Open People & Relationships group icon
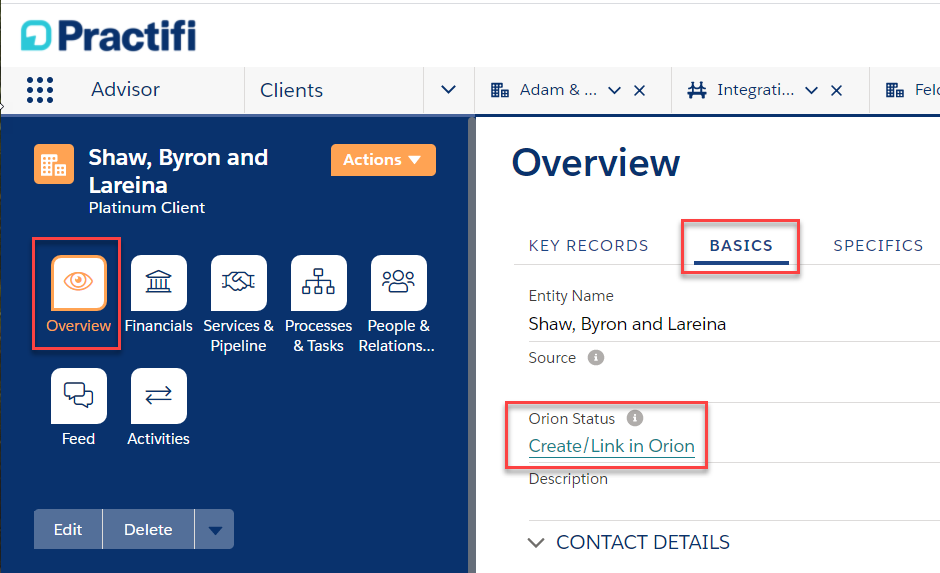940x573 pixels. point(399,283)
